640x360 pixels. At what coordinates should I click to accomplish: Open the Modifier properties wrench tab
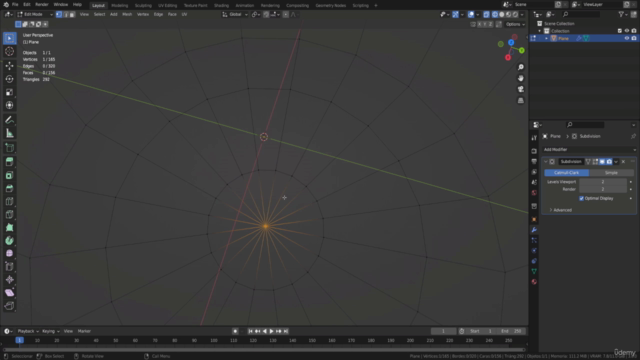click(x=534, y=230)
